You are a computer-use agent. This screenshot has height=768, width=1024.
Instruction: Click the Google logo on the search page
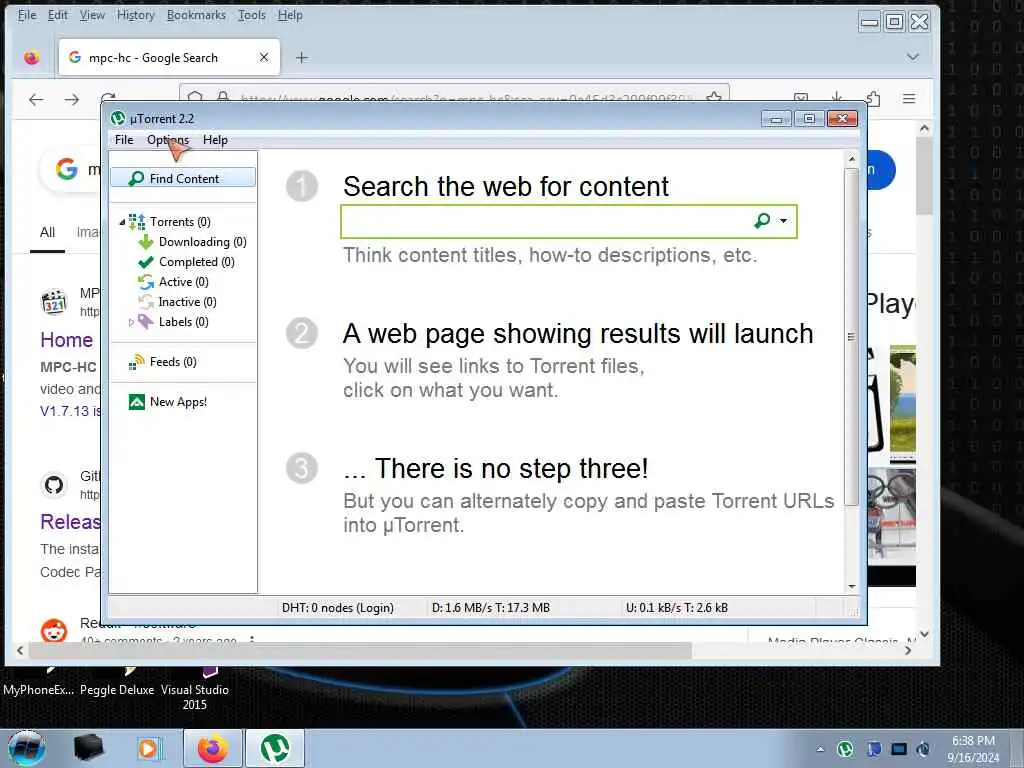(x=66, y=169)
